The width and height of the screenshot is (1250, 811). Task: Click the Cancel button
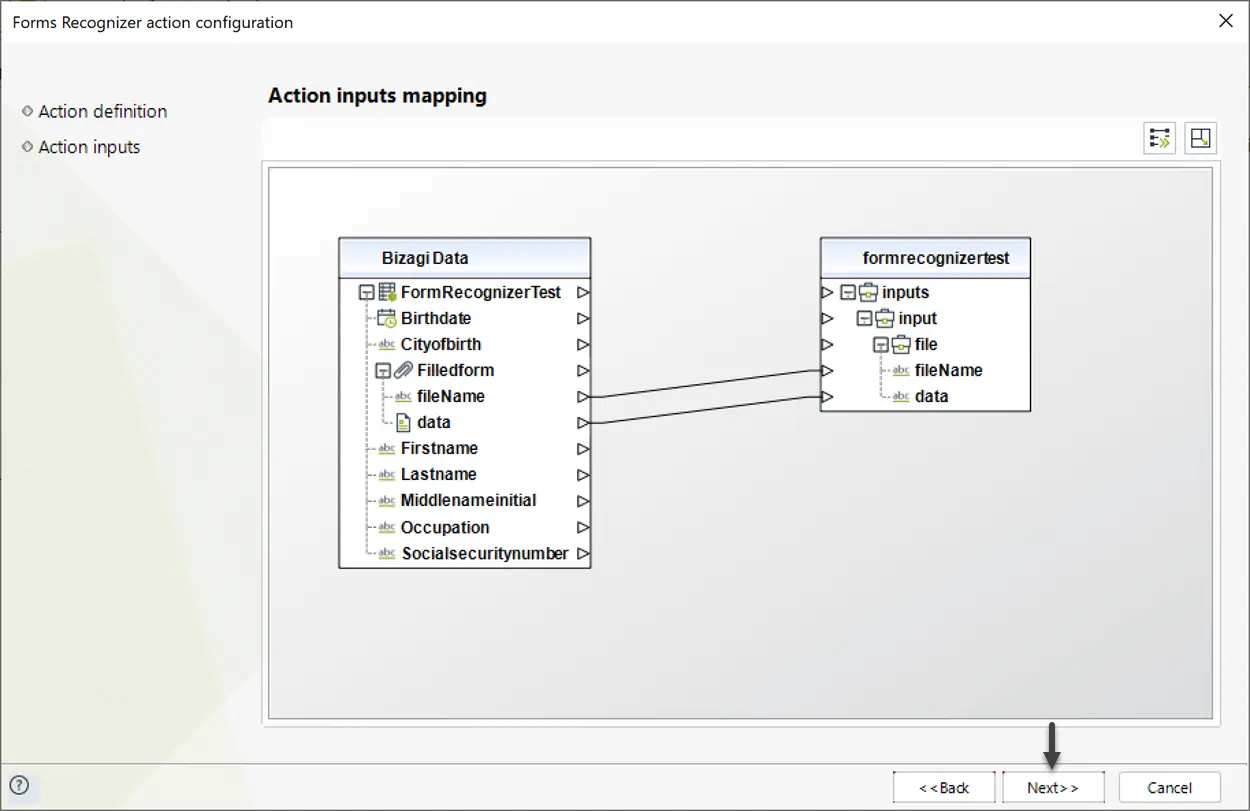pyautogui.click(x=1169, y=787)
